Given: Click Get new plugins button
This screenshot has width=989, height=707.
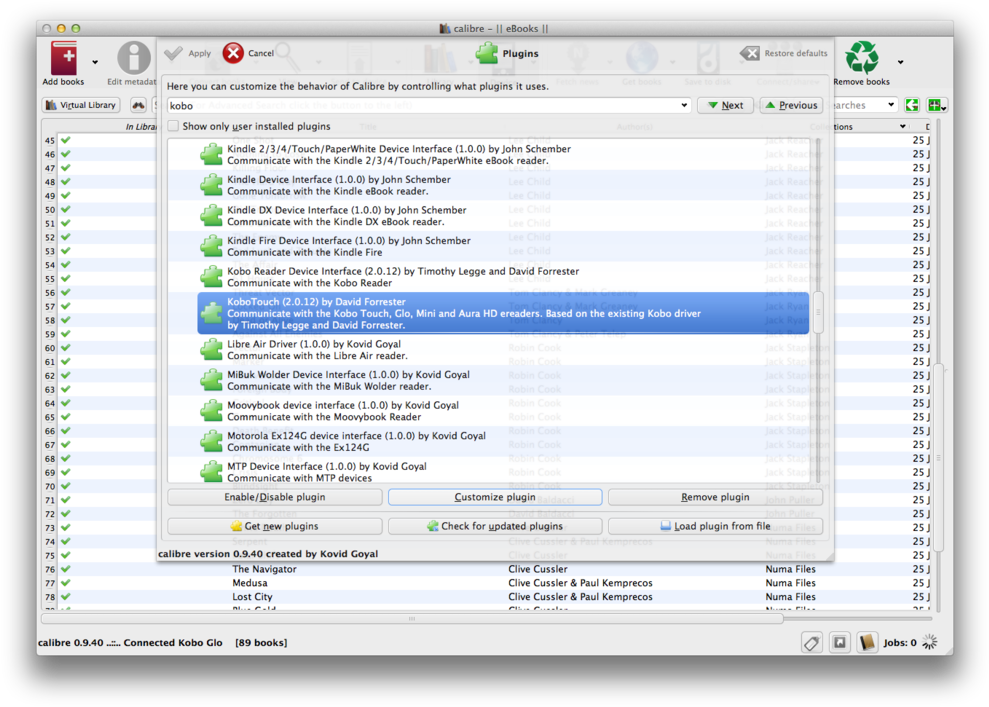Looking at the screenshot, I should 275,526.
